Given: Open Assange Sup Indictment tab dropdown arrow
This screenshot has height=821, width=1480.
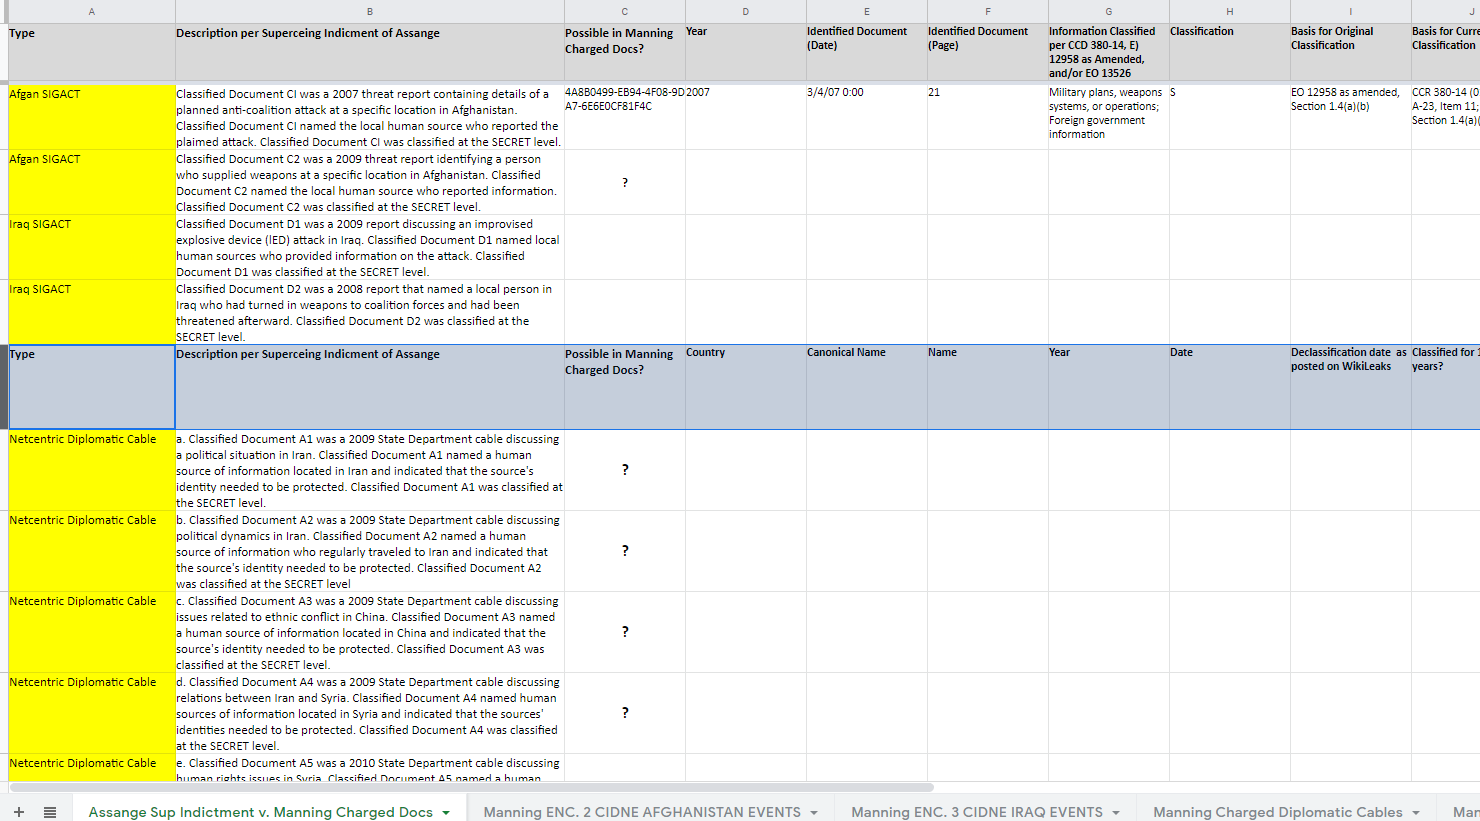Looking at the screenshot, I should (446, 812).
